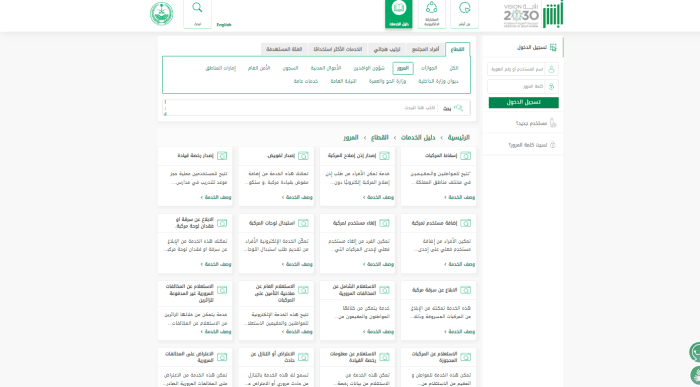
Task: Expand وصف الخدمة for إصدار رخصة قيادة
Action: [x=216, y=197]
